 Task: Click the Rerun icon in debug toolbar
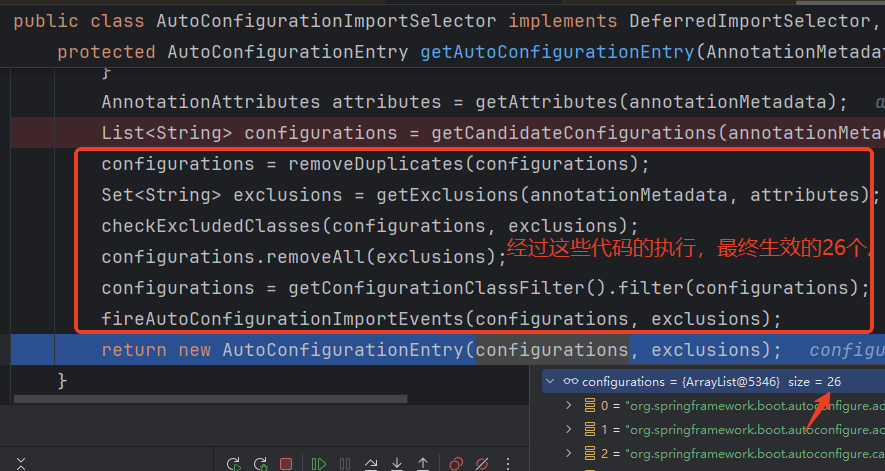click(234, 463)
